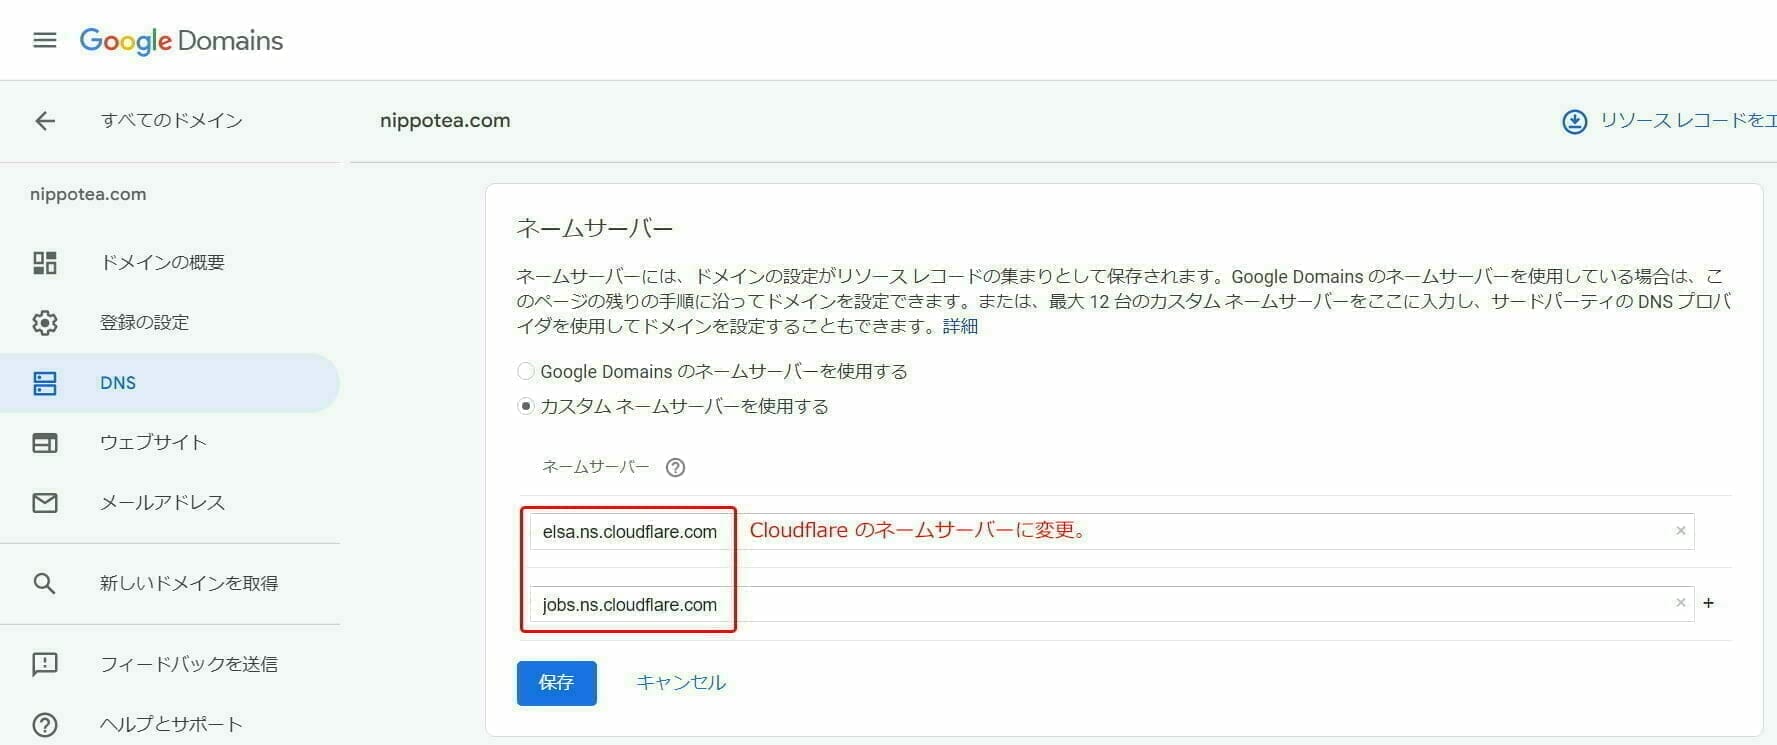This screenshot has height=745, width=1777.
Task: Click the jobs.ns.cloudflare.com input field
Action: (x=1112, y=604)
